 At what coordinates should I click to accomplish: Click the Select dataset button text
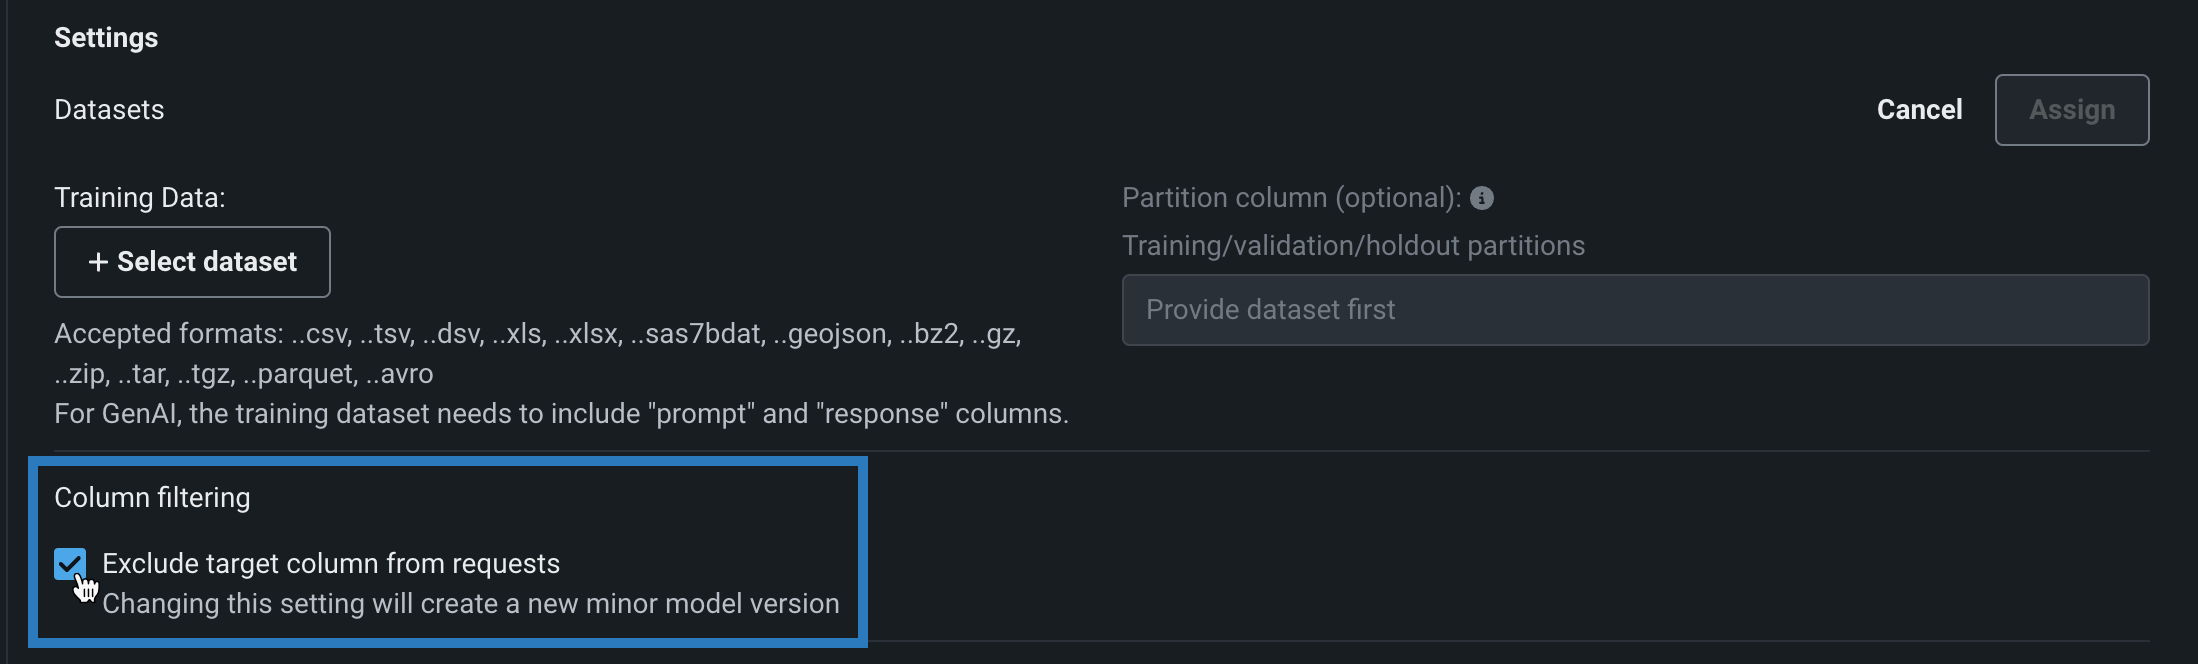coord(207,262)
